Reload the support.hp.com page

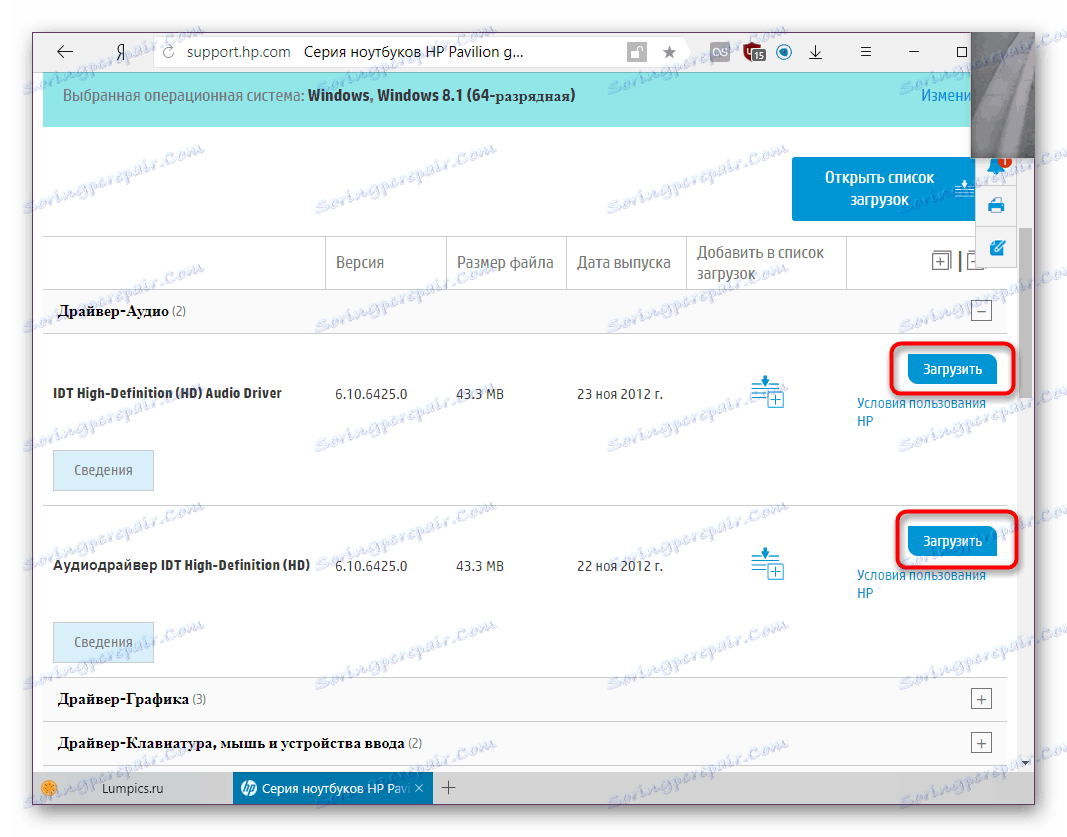tap(169, 52)
